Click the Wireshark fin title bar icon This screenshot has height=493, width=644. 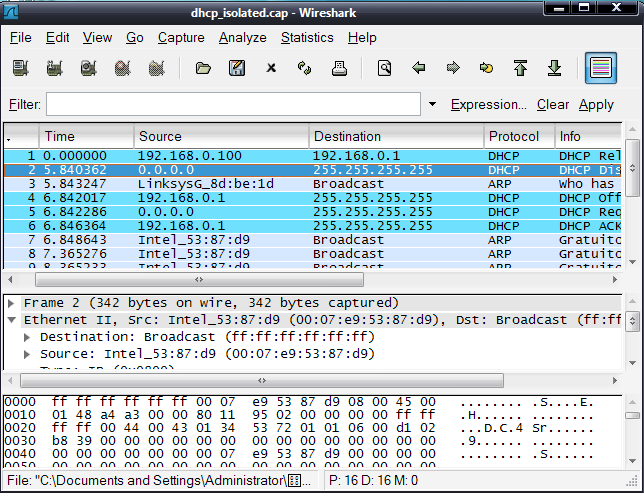coord(11,12)
